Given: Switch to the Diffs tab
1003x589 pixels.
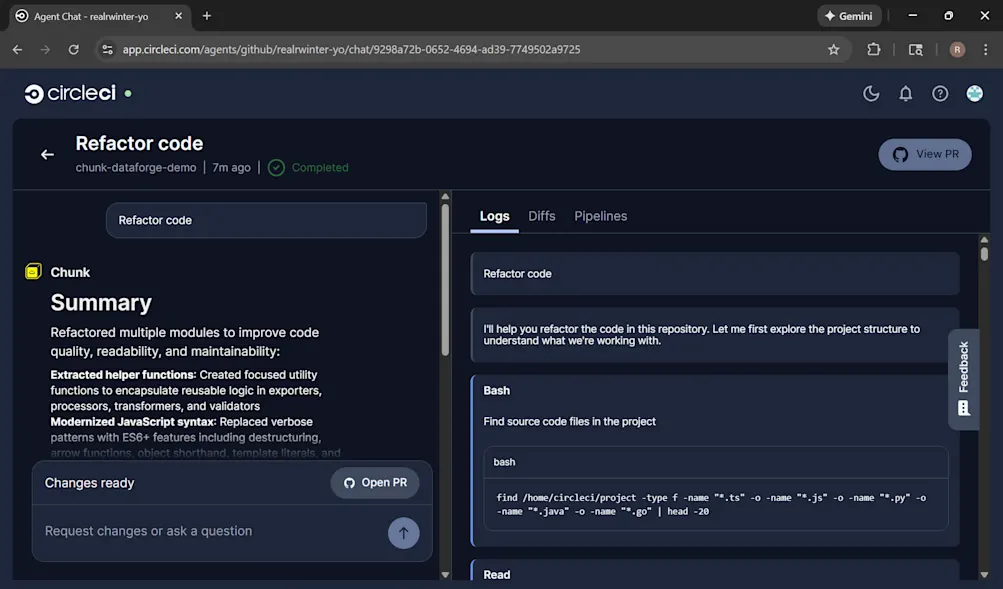Looking at the screenshot, I should 541,216.
